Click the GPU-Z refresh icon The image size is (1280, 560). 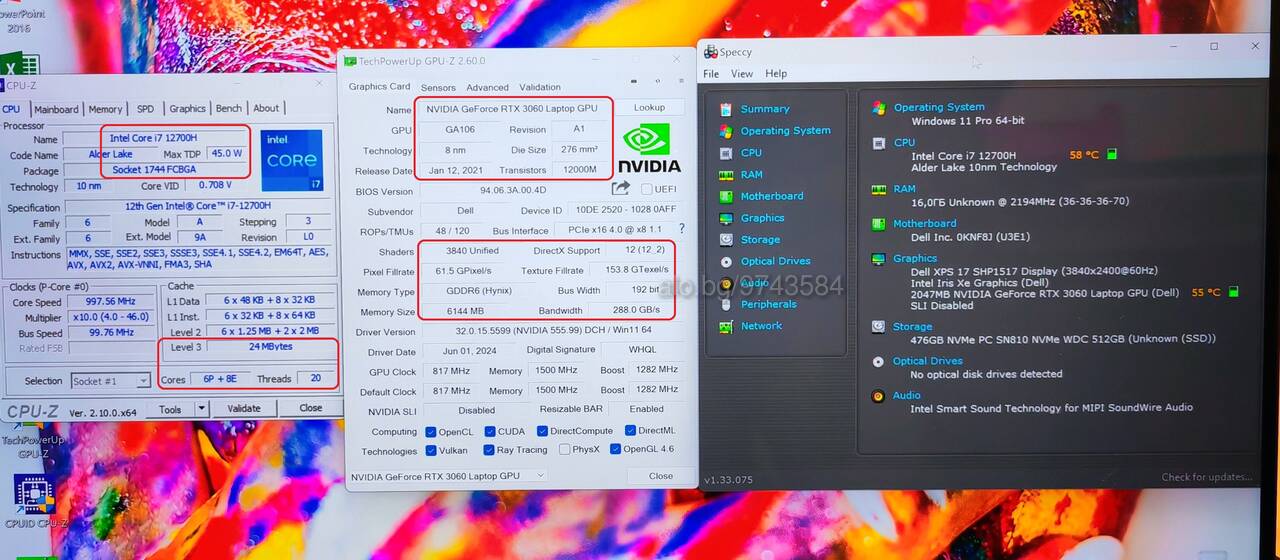coord(657,81)
